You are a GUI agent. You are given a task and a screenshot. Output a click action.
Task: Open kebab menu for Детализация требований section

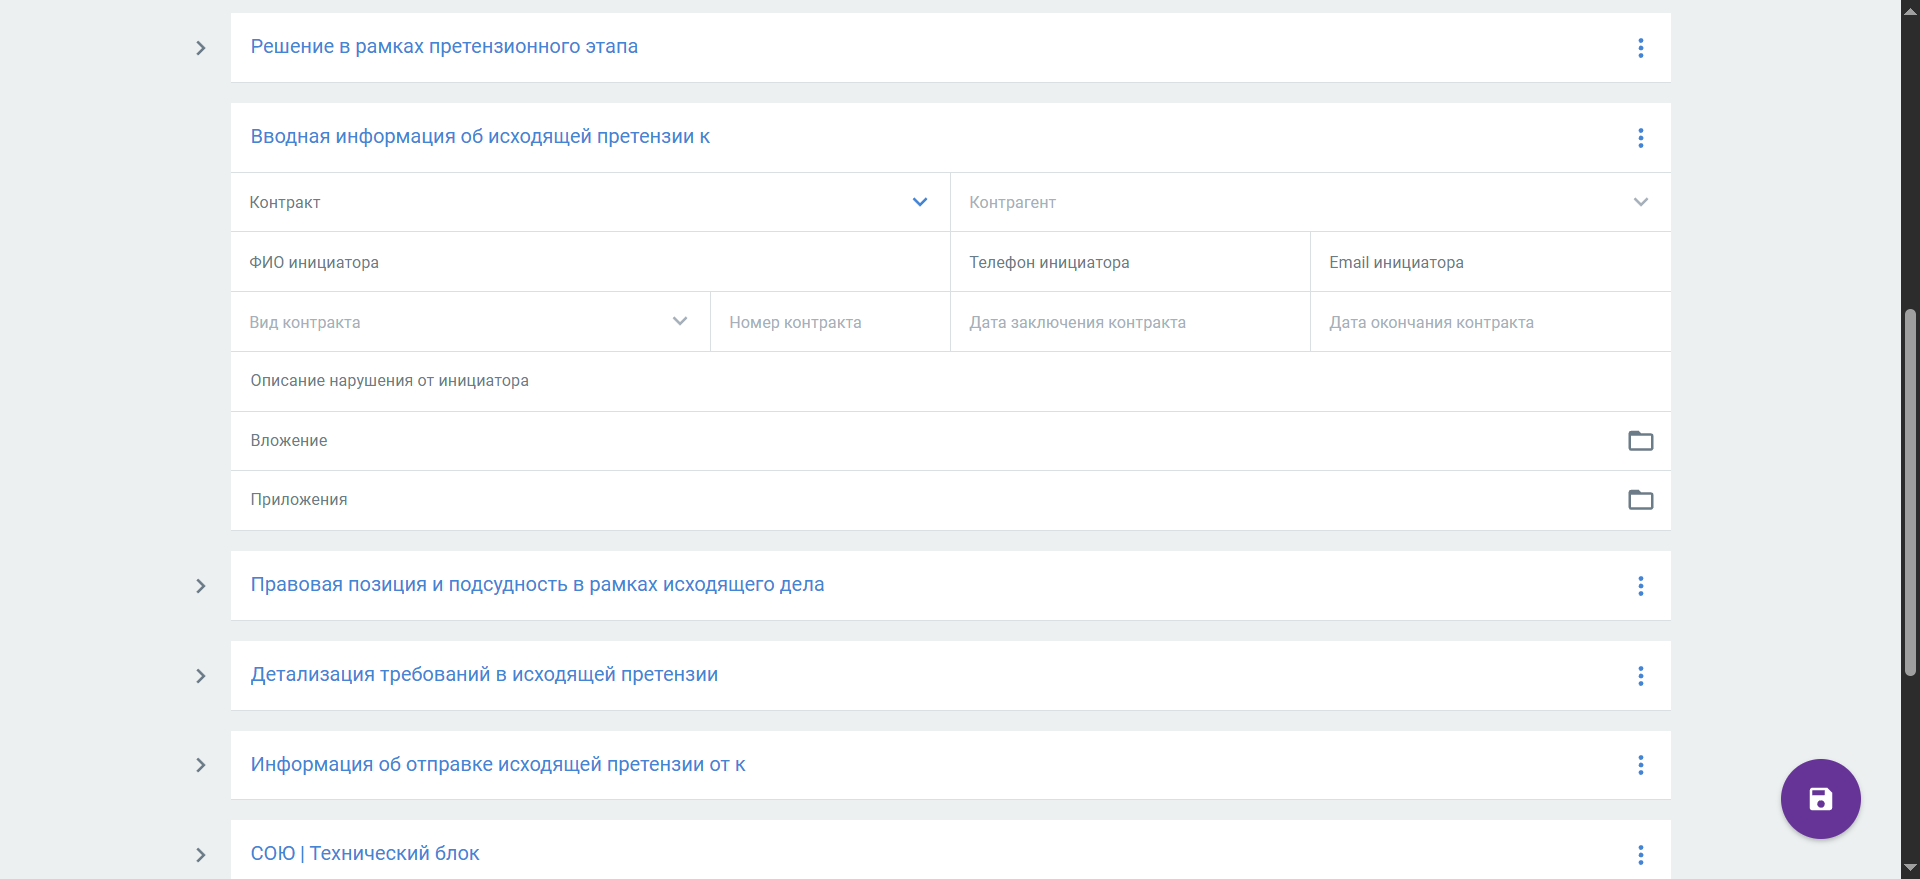tap(1640, 676)
